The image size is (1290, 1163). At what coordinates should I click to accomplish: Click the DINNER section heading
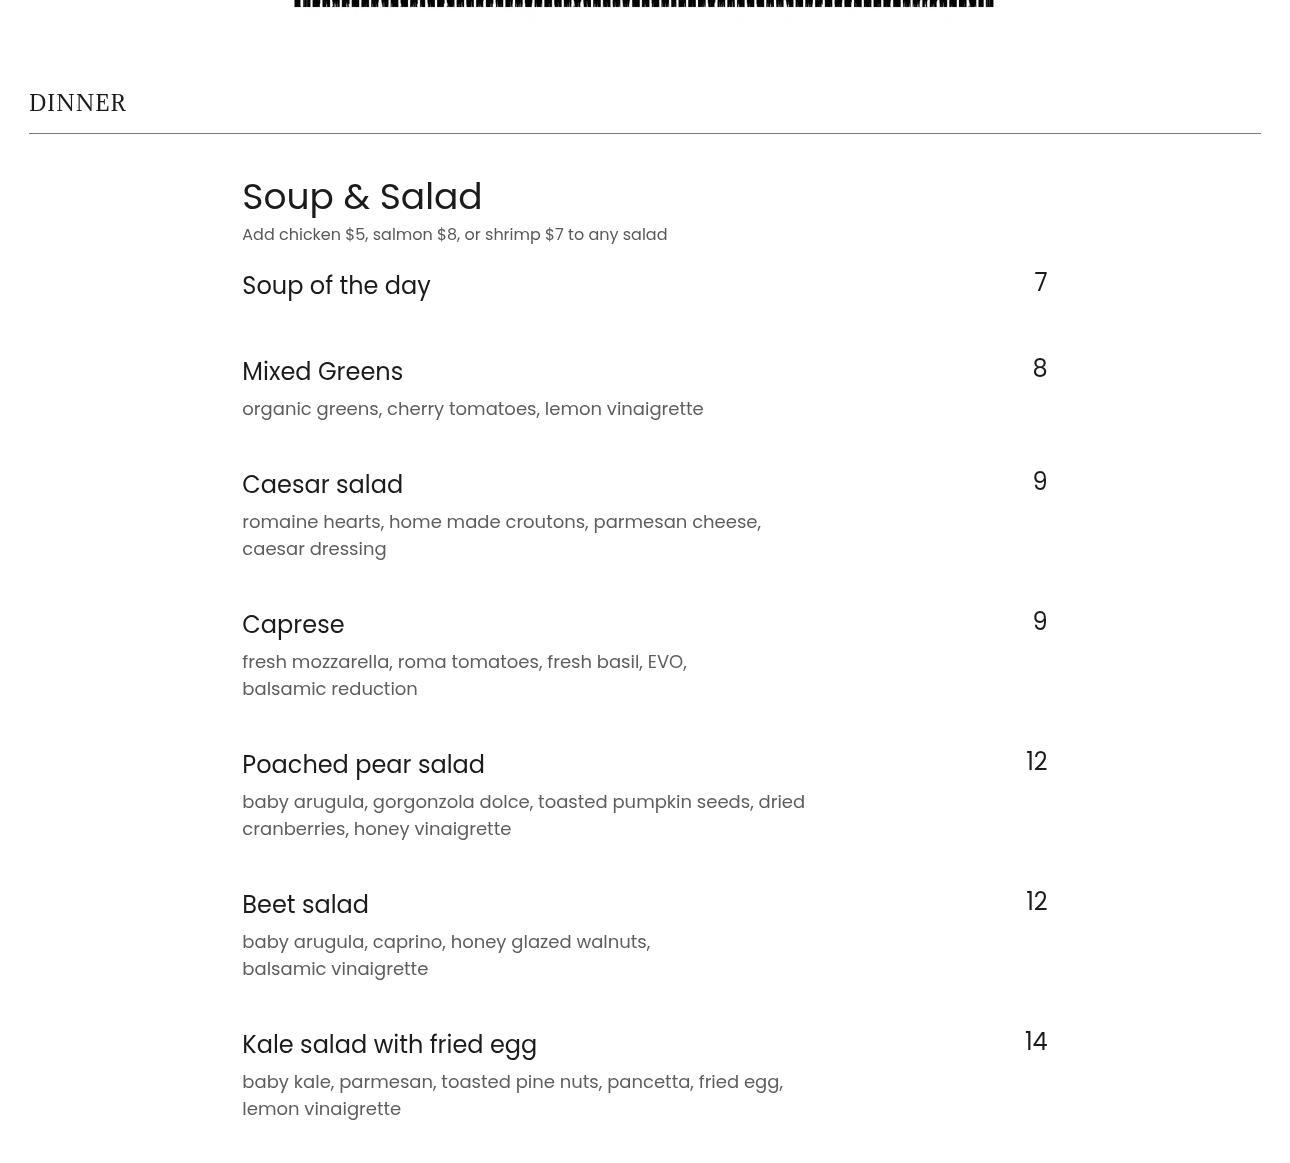tap(77, 103)
